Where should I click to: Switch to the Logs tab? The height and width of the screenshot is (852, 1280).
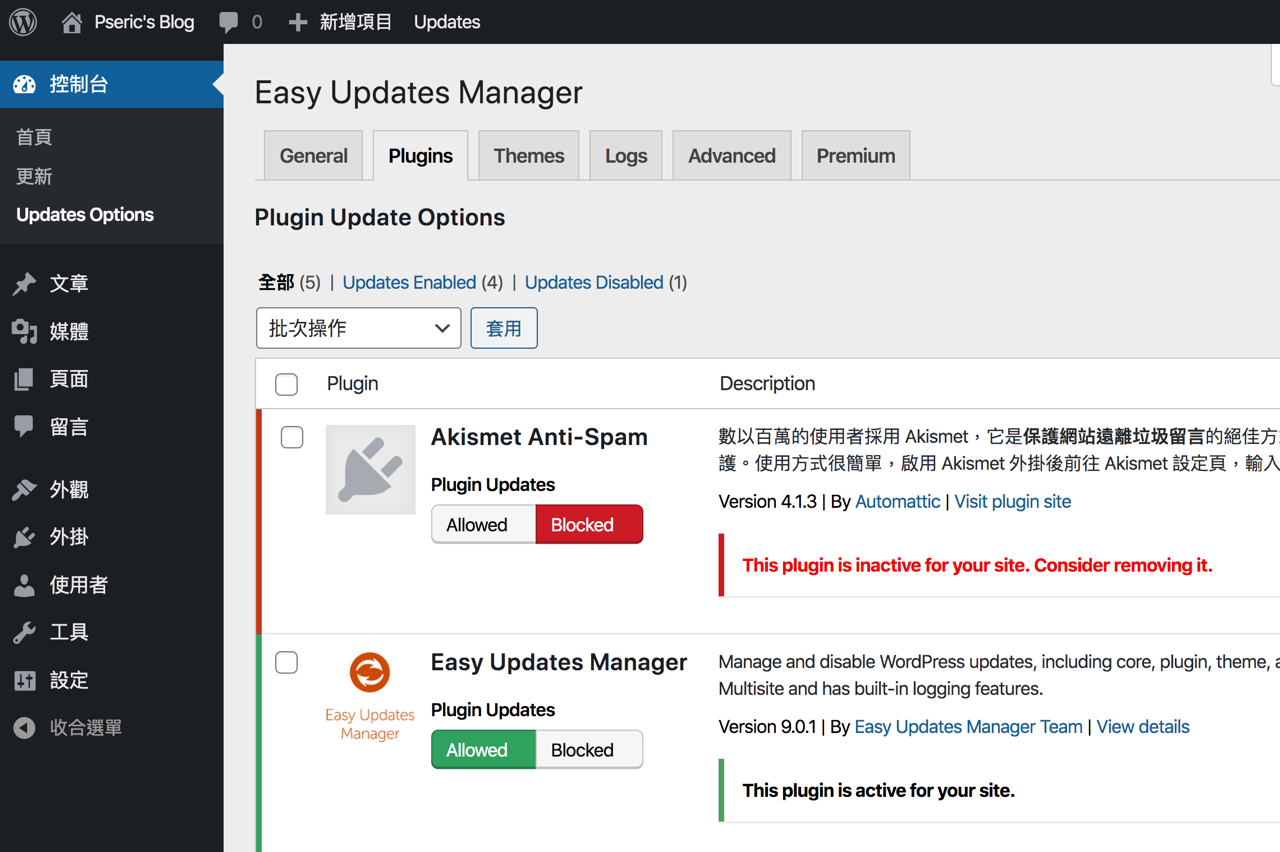coord(626,156)
